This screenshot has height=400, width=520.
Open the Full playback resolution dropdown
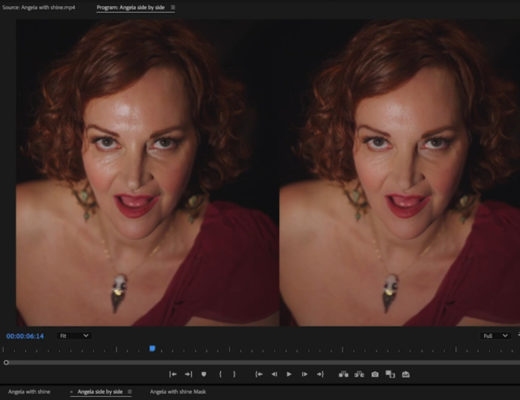pos(495,336)
